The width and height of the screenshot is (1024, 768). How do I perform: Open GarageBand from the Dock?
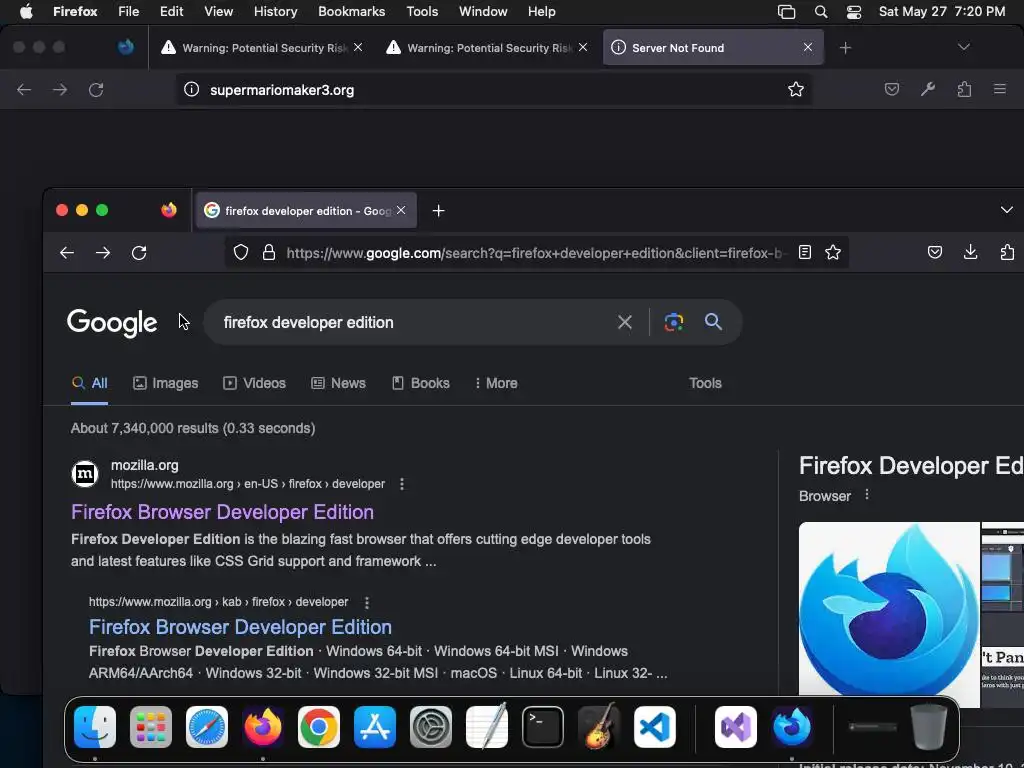click(x=599, y=727)
